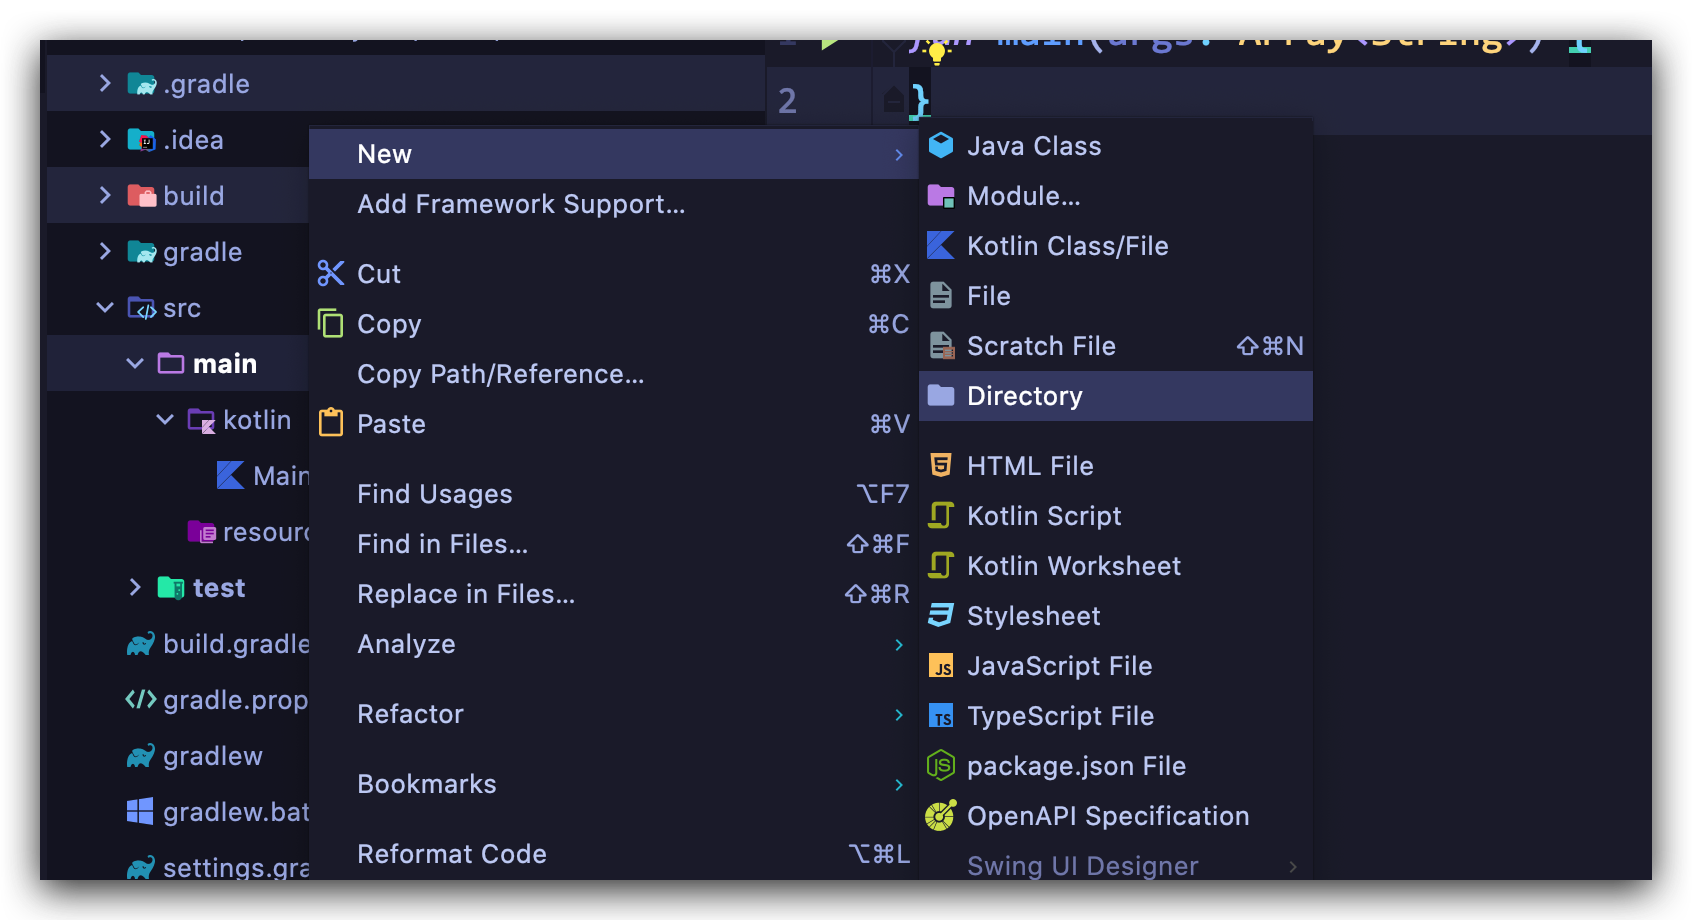Viewport: 1692px width, 920px height.
Task: Click the OpenAPI Specification icon
Action: pos(941,816)
